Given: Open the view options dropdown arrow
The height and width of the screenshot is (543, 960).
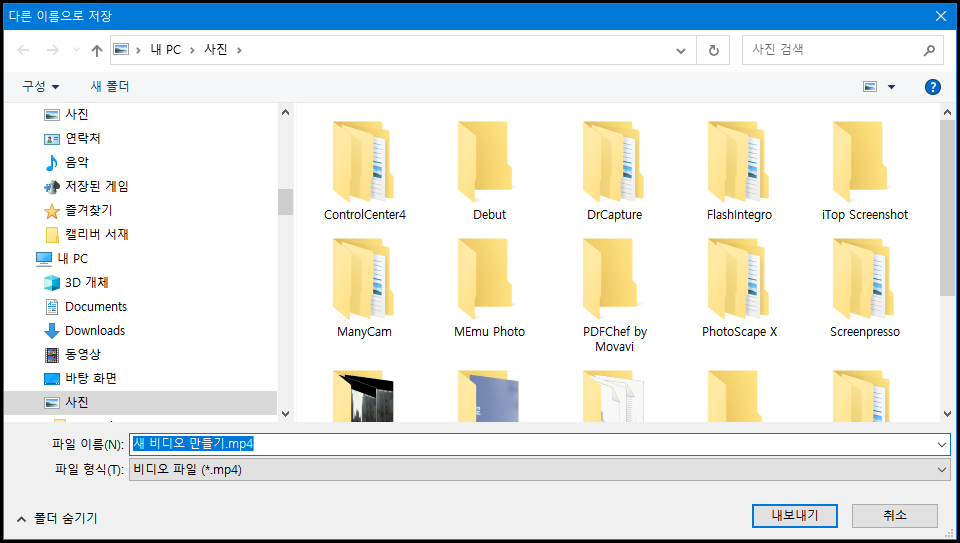Looking at the screenshot, I should click(891, 87).
